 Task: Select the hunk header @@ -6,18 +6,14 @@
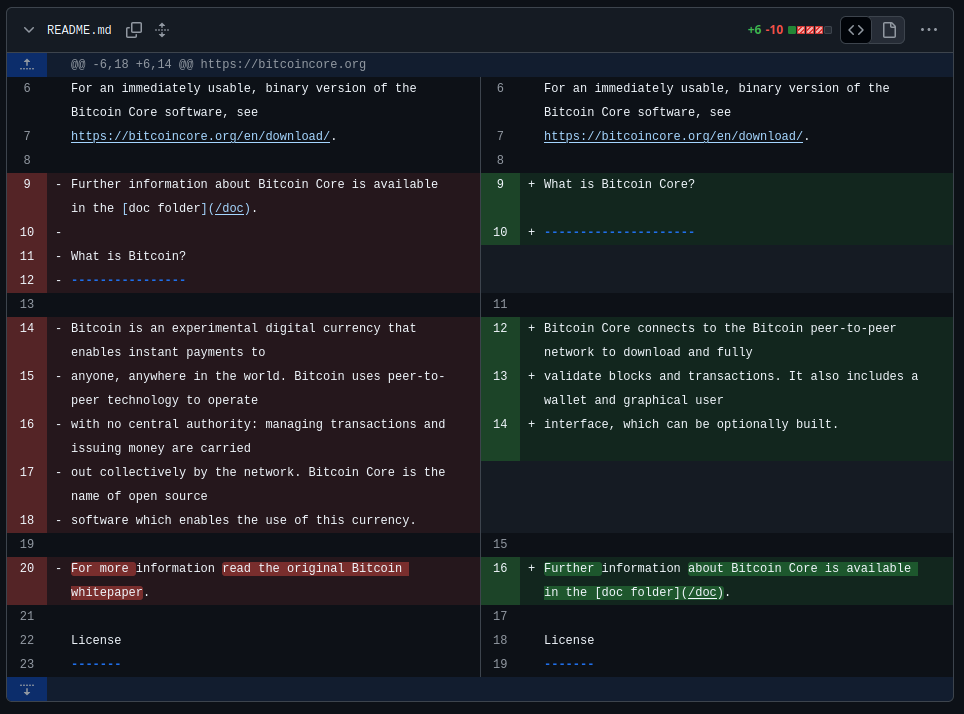click(218, 64)
